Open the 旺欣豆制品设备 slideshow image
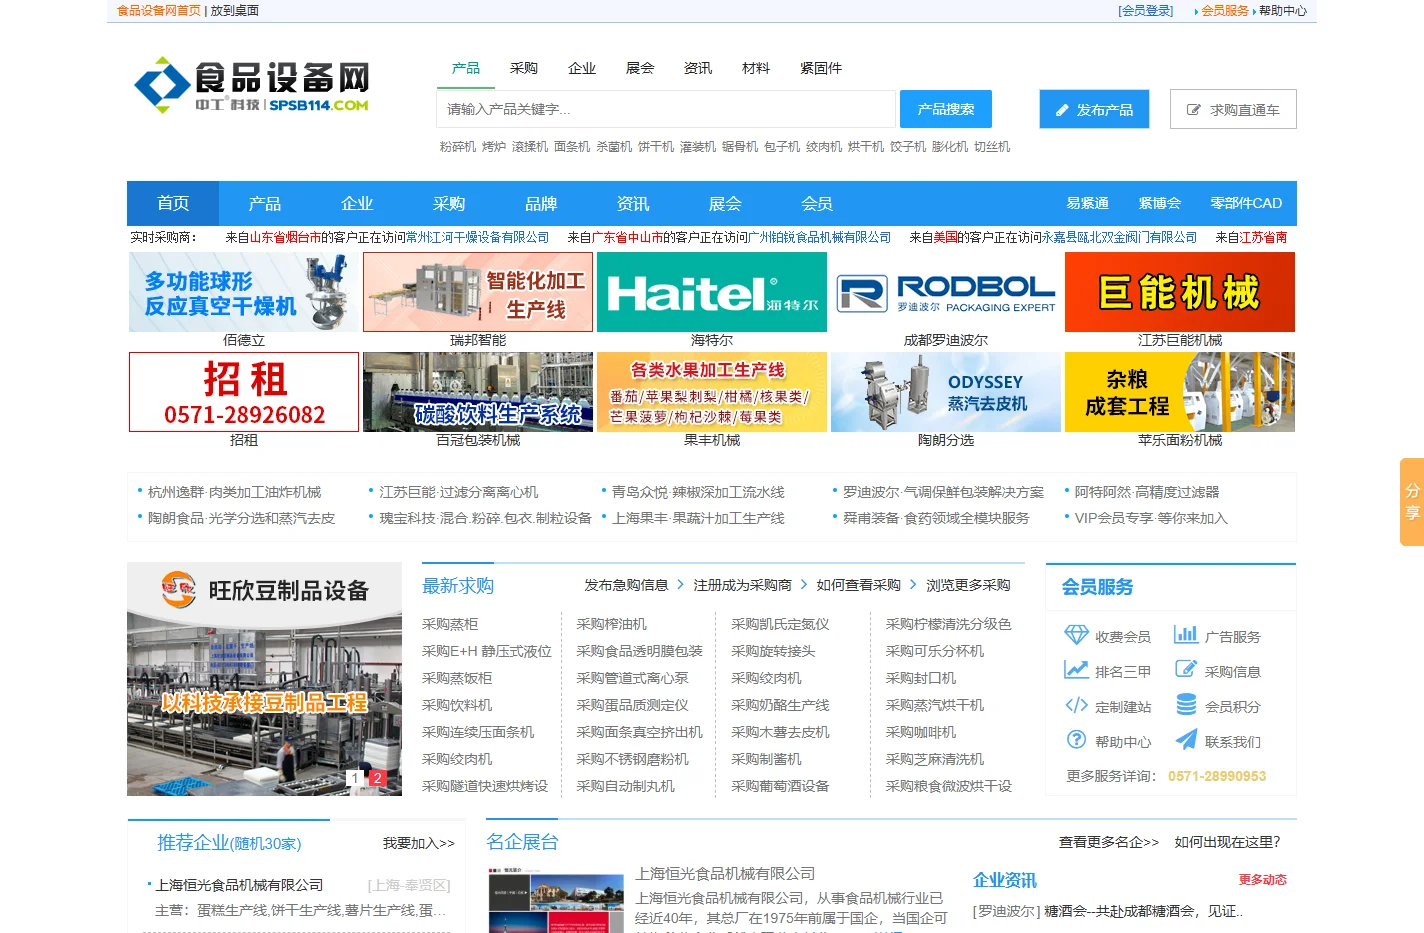Viewport: 1424px width, 933px height. (x=264, y=679)
